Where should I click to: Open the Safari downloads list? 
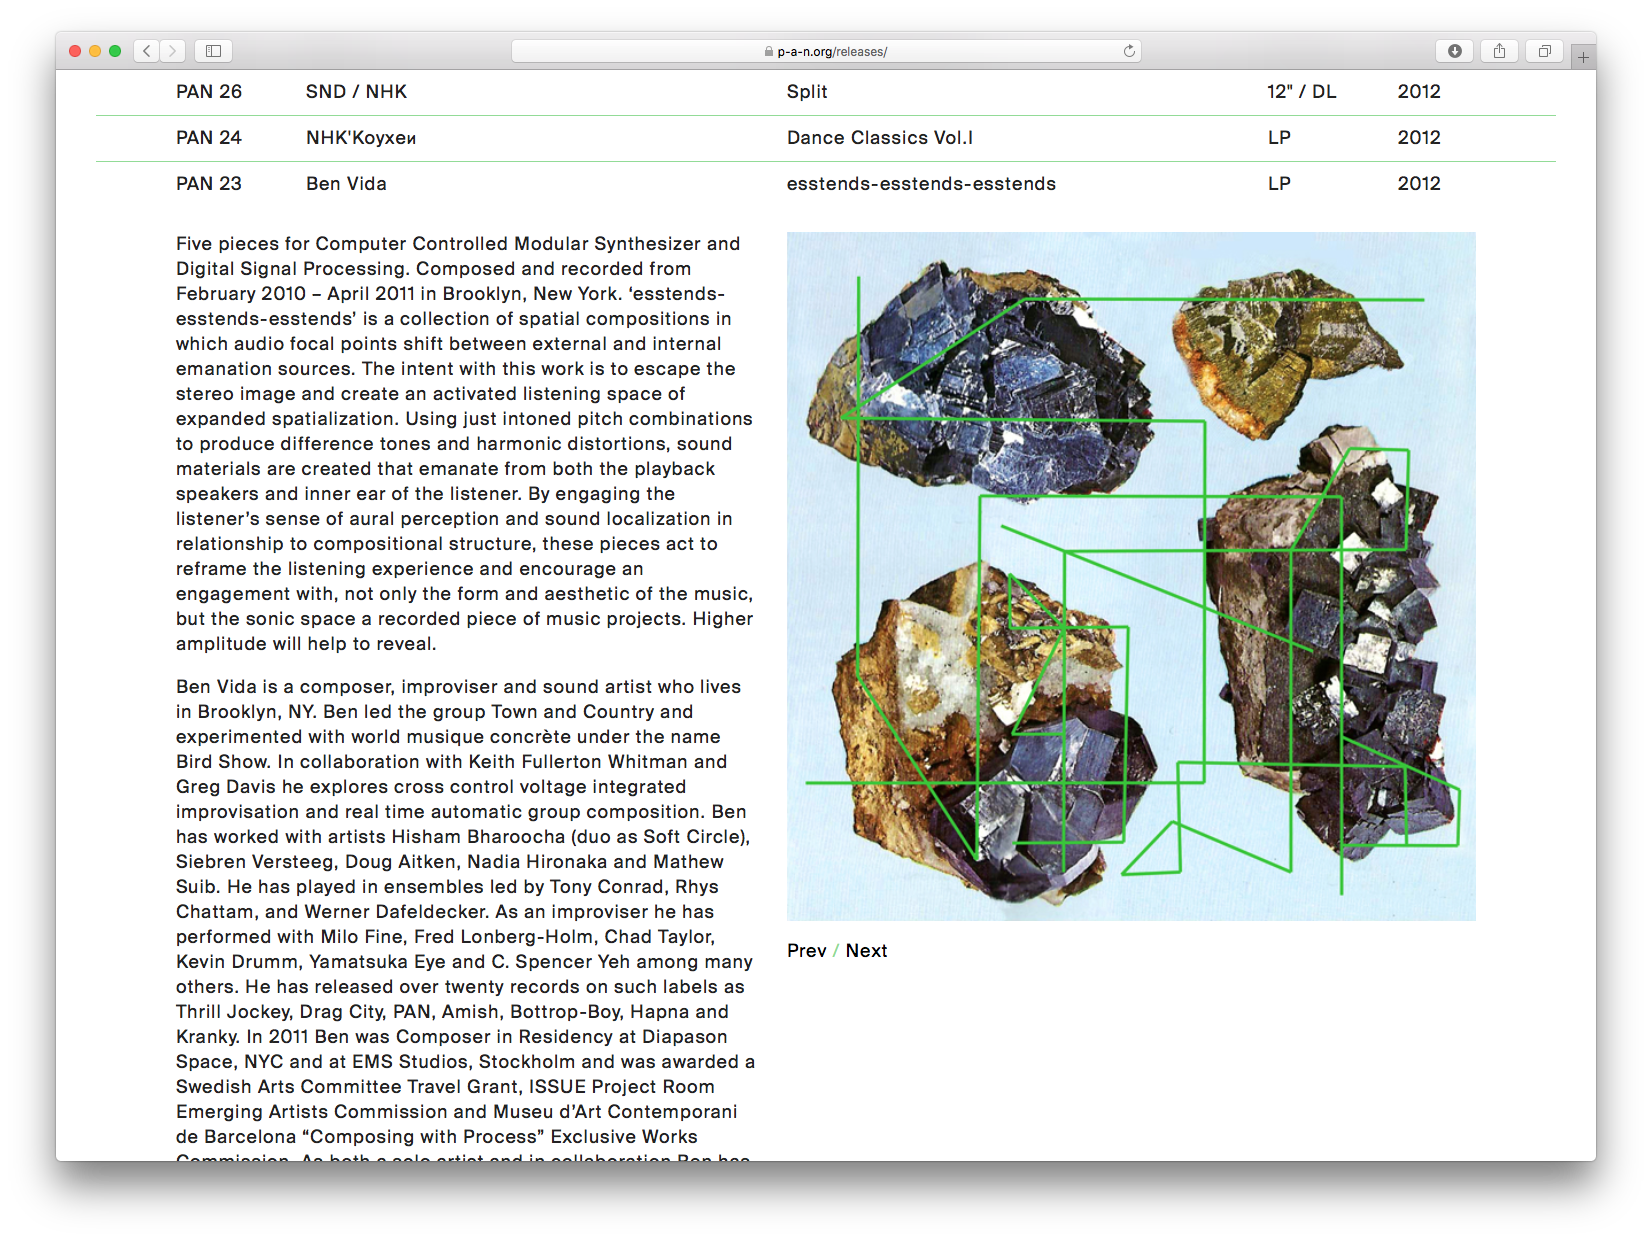(x=1454, y=51)
